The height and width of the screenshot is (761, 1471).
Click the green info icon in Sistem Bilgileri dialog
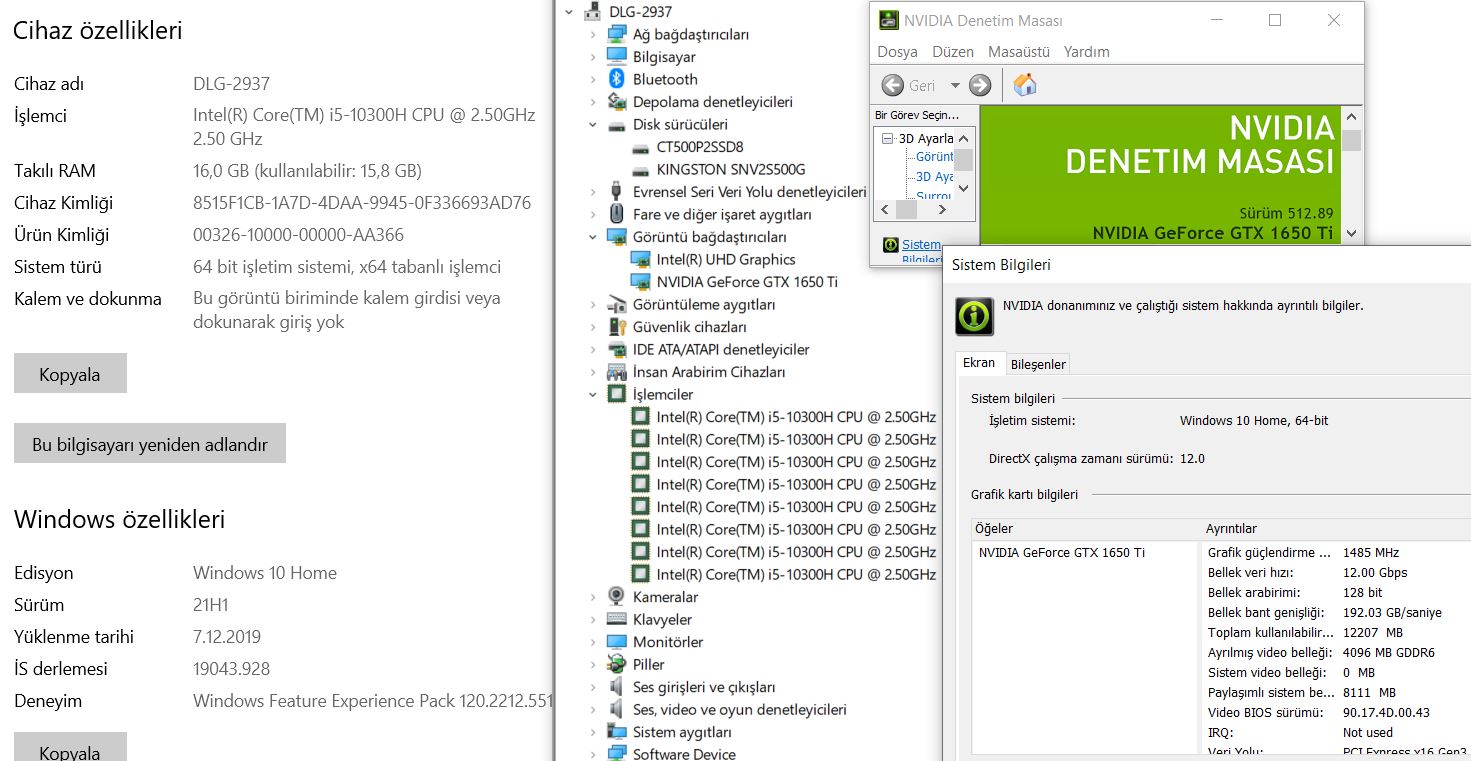(x=974, y=316)
